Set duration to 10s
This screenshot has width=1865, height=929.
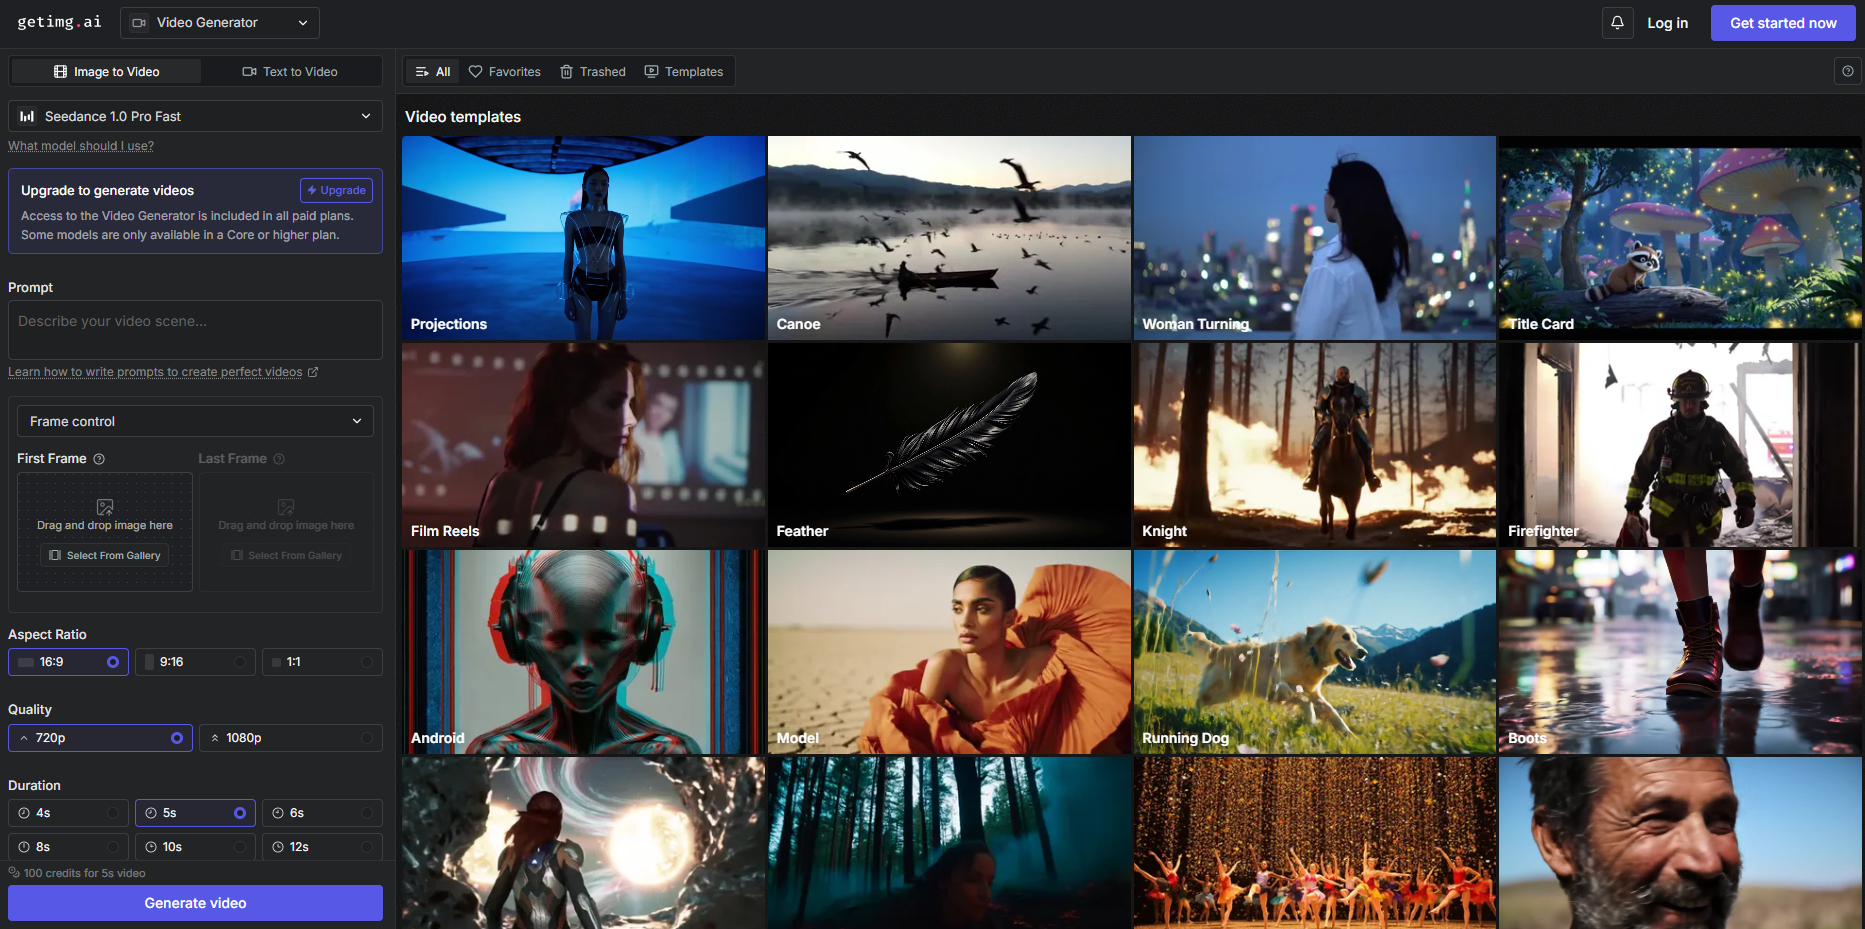click(x=195, y=847)
